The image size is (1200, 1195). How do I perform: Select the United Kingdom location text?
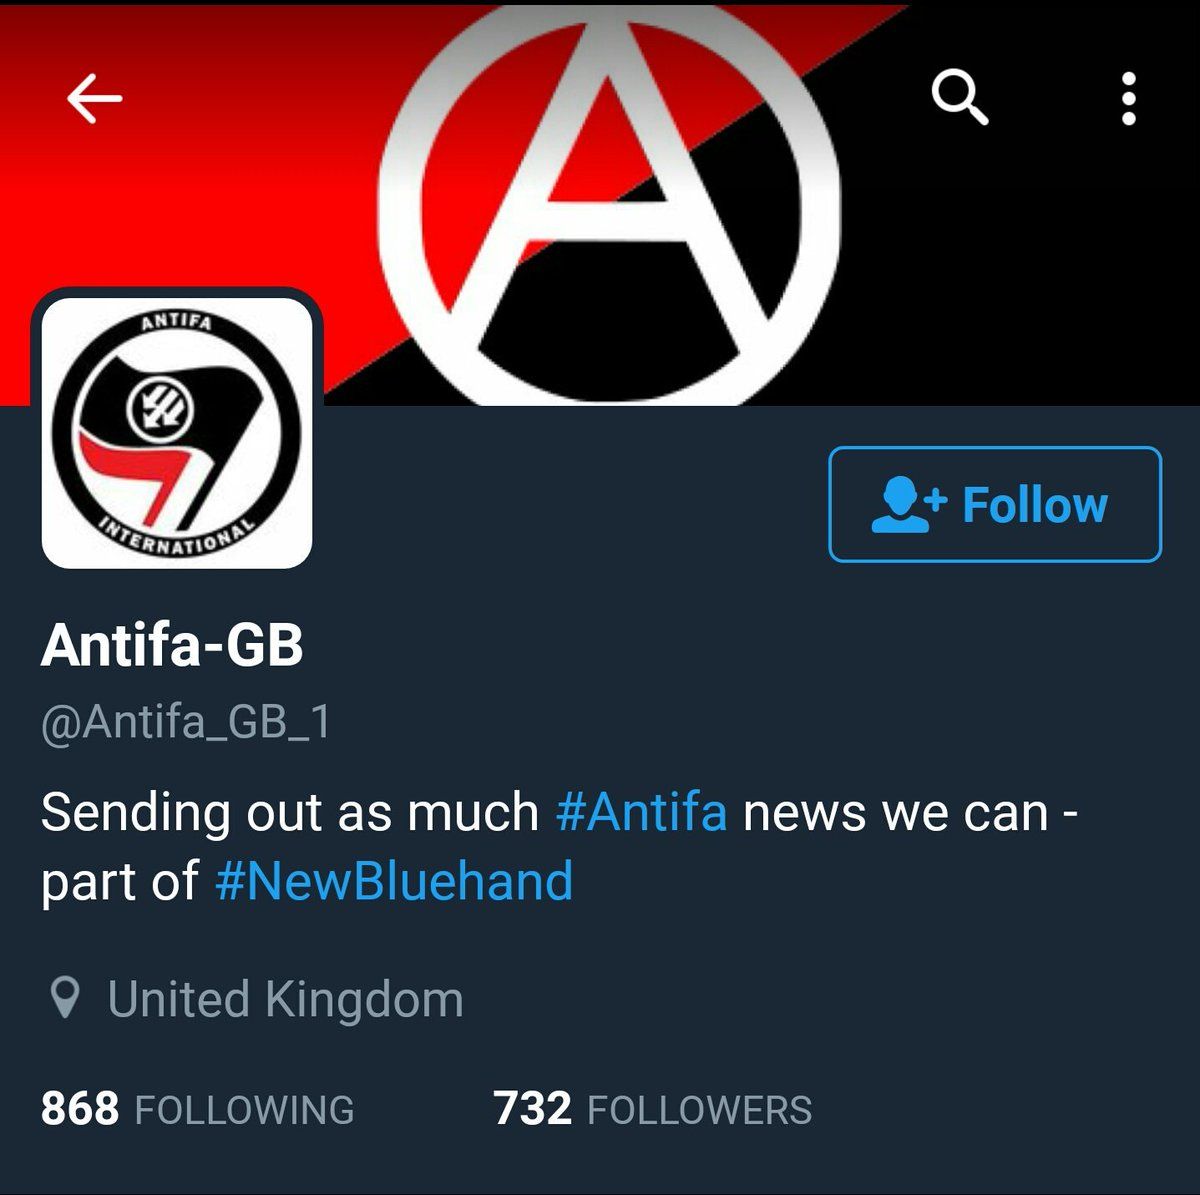click(x=286, y=999)
